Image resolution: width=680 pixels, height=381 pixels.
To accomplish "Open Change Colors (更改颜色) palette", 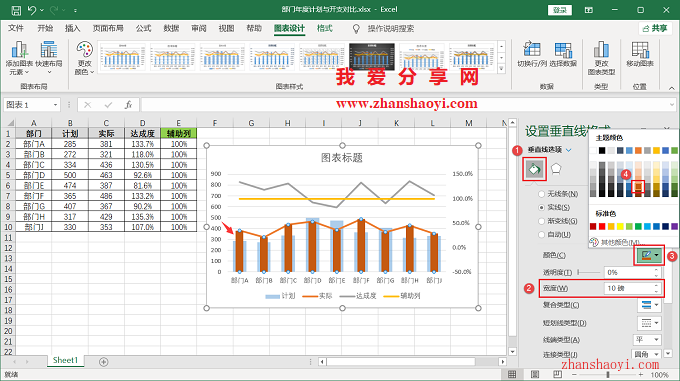I will (85, 58).
